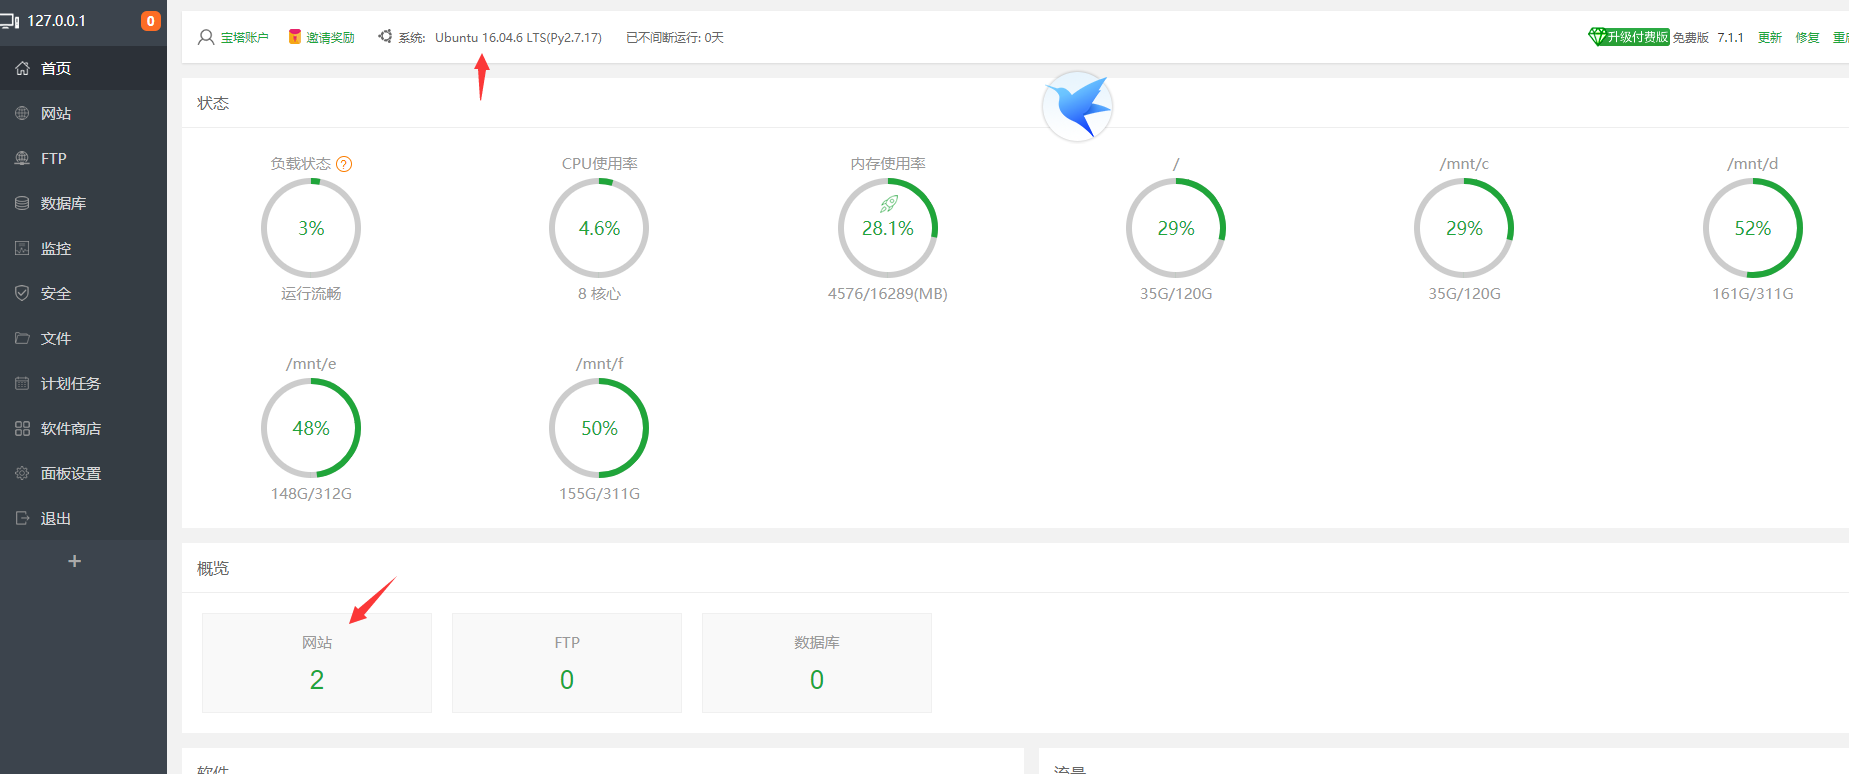Viewport: 1849px width, 774px height.
Task: Click the orange notification badge showing 0
Action: coord(151,21)
